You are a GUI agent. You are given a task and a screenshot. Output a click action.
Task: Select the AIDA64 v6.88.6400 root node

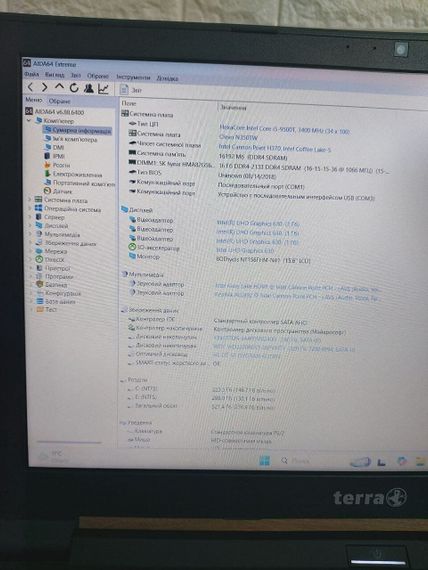pos(55,112)
